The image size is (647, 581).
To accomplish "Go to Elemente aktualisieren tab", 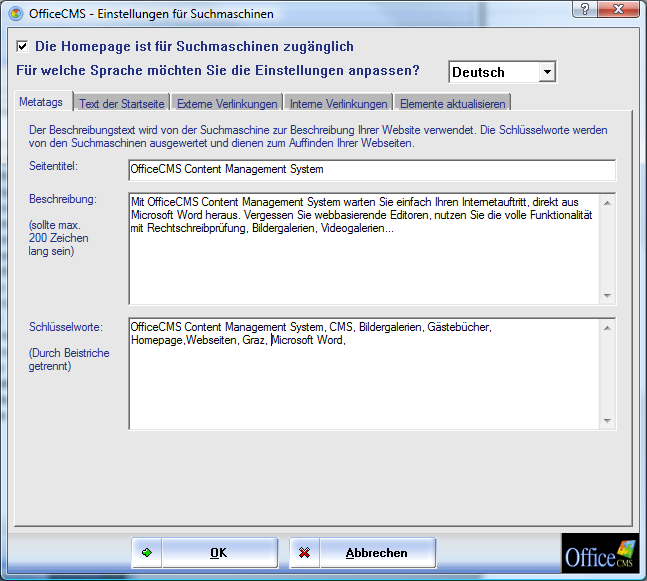I will tap(453, 104).
